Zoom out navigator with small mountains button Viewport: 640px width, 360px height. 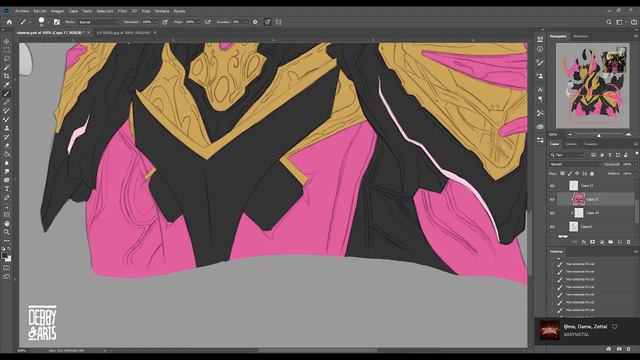pyautogui.click(x=570, y=135)
